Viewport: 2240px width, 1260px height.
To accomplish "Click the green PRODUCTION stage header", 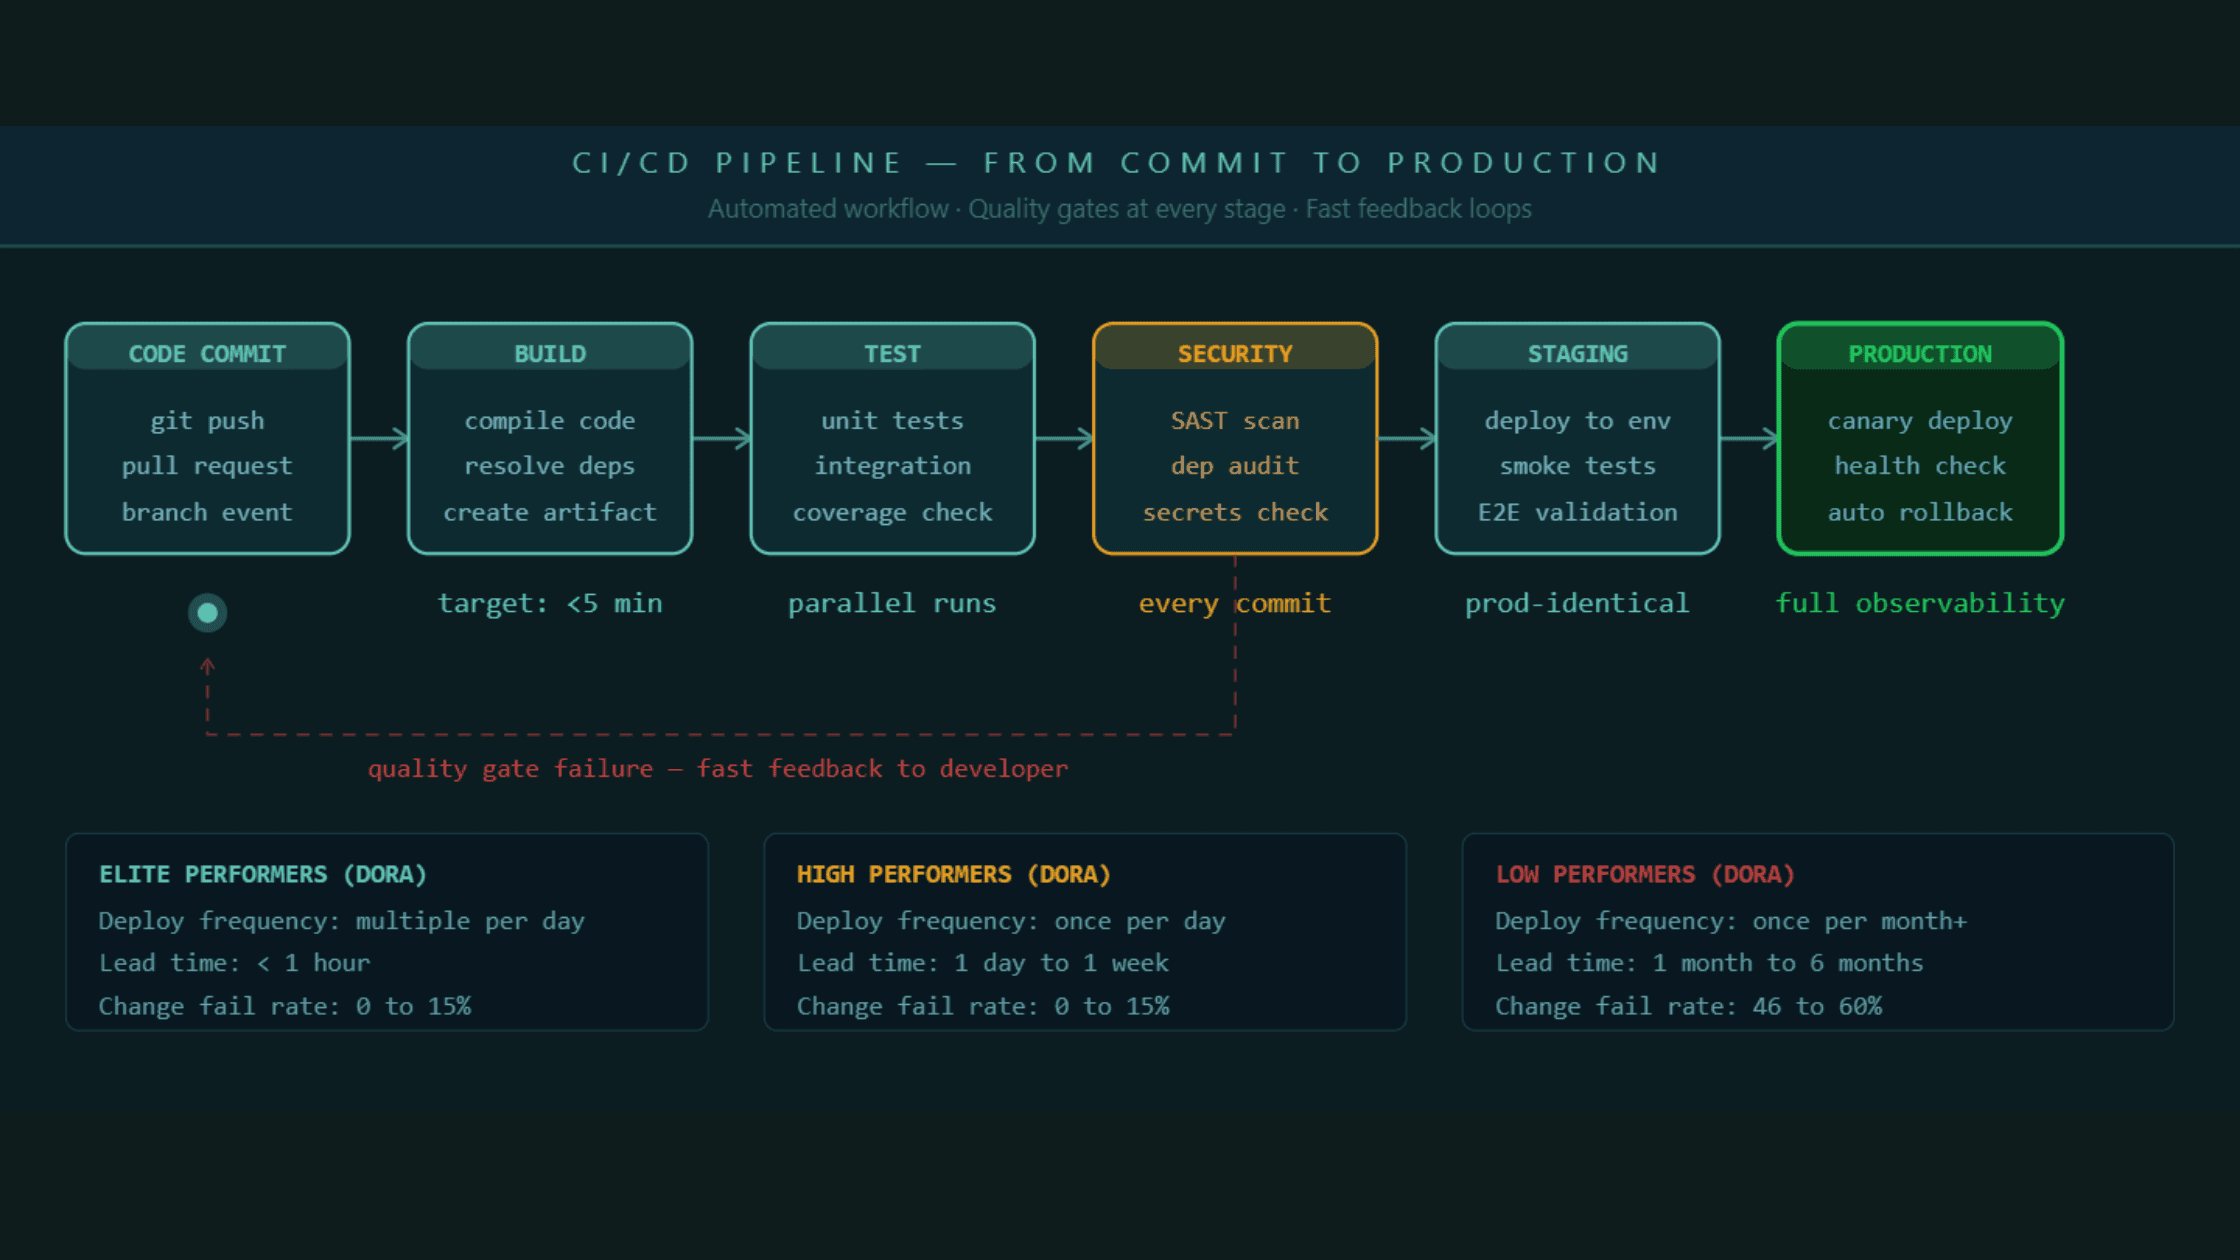I will pyautogui.click(x=1920, y=353).
